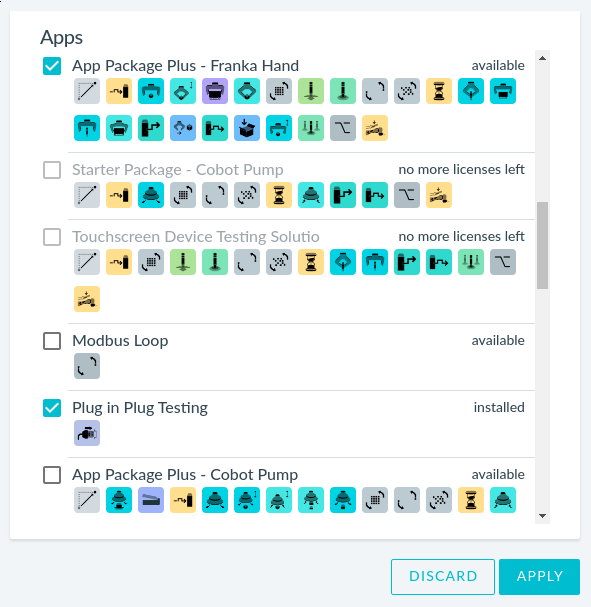Tick the Starter Package - Cobot Pump checkbox

coord(52,170)
